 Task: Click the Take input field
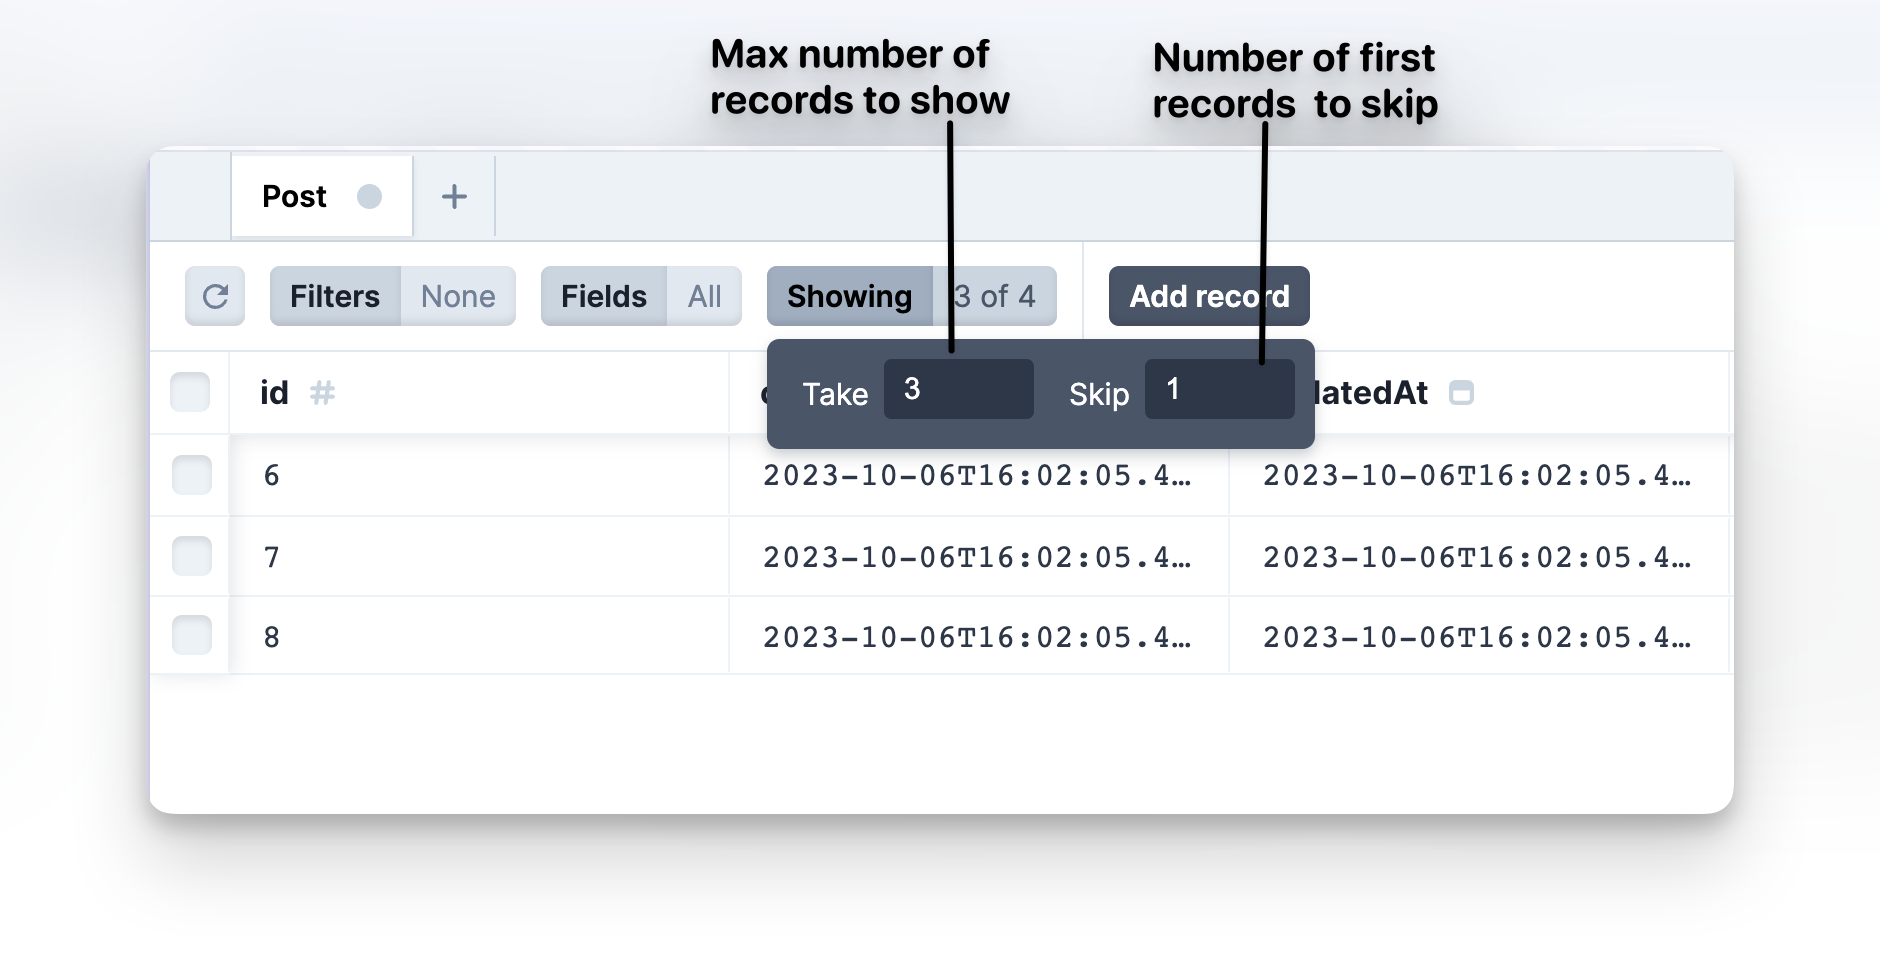[x=958, y=389]
